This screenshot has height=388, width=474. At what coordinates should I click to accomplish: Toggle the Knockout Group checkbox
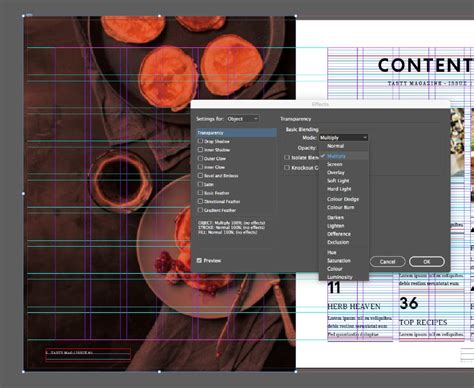click(287, 168)
